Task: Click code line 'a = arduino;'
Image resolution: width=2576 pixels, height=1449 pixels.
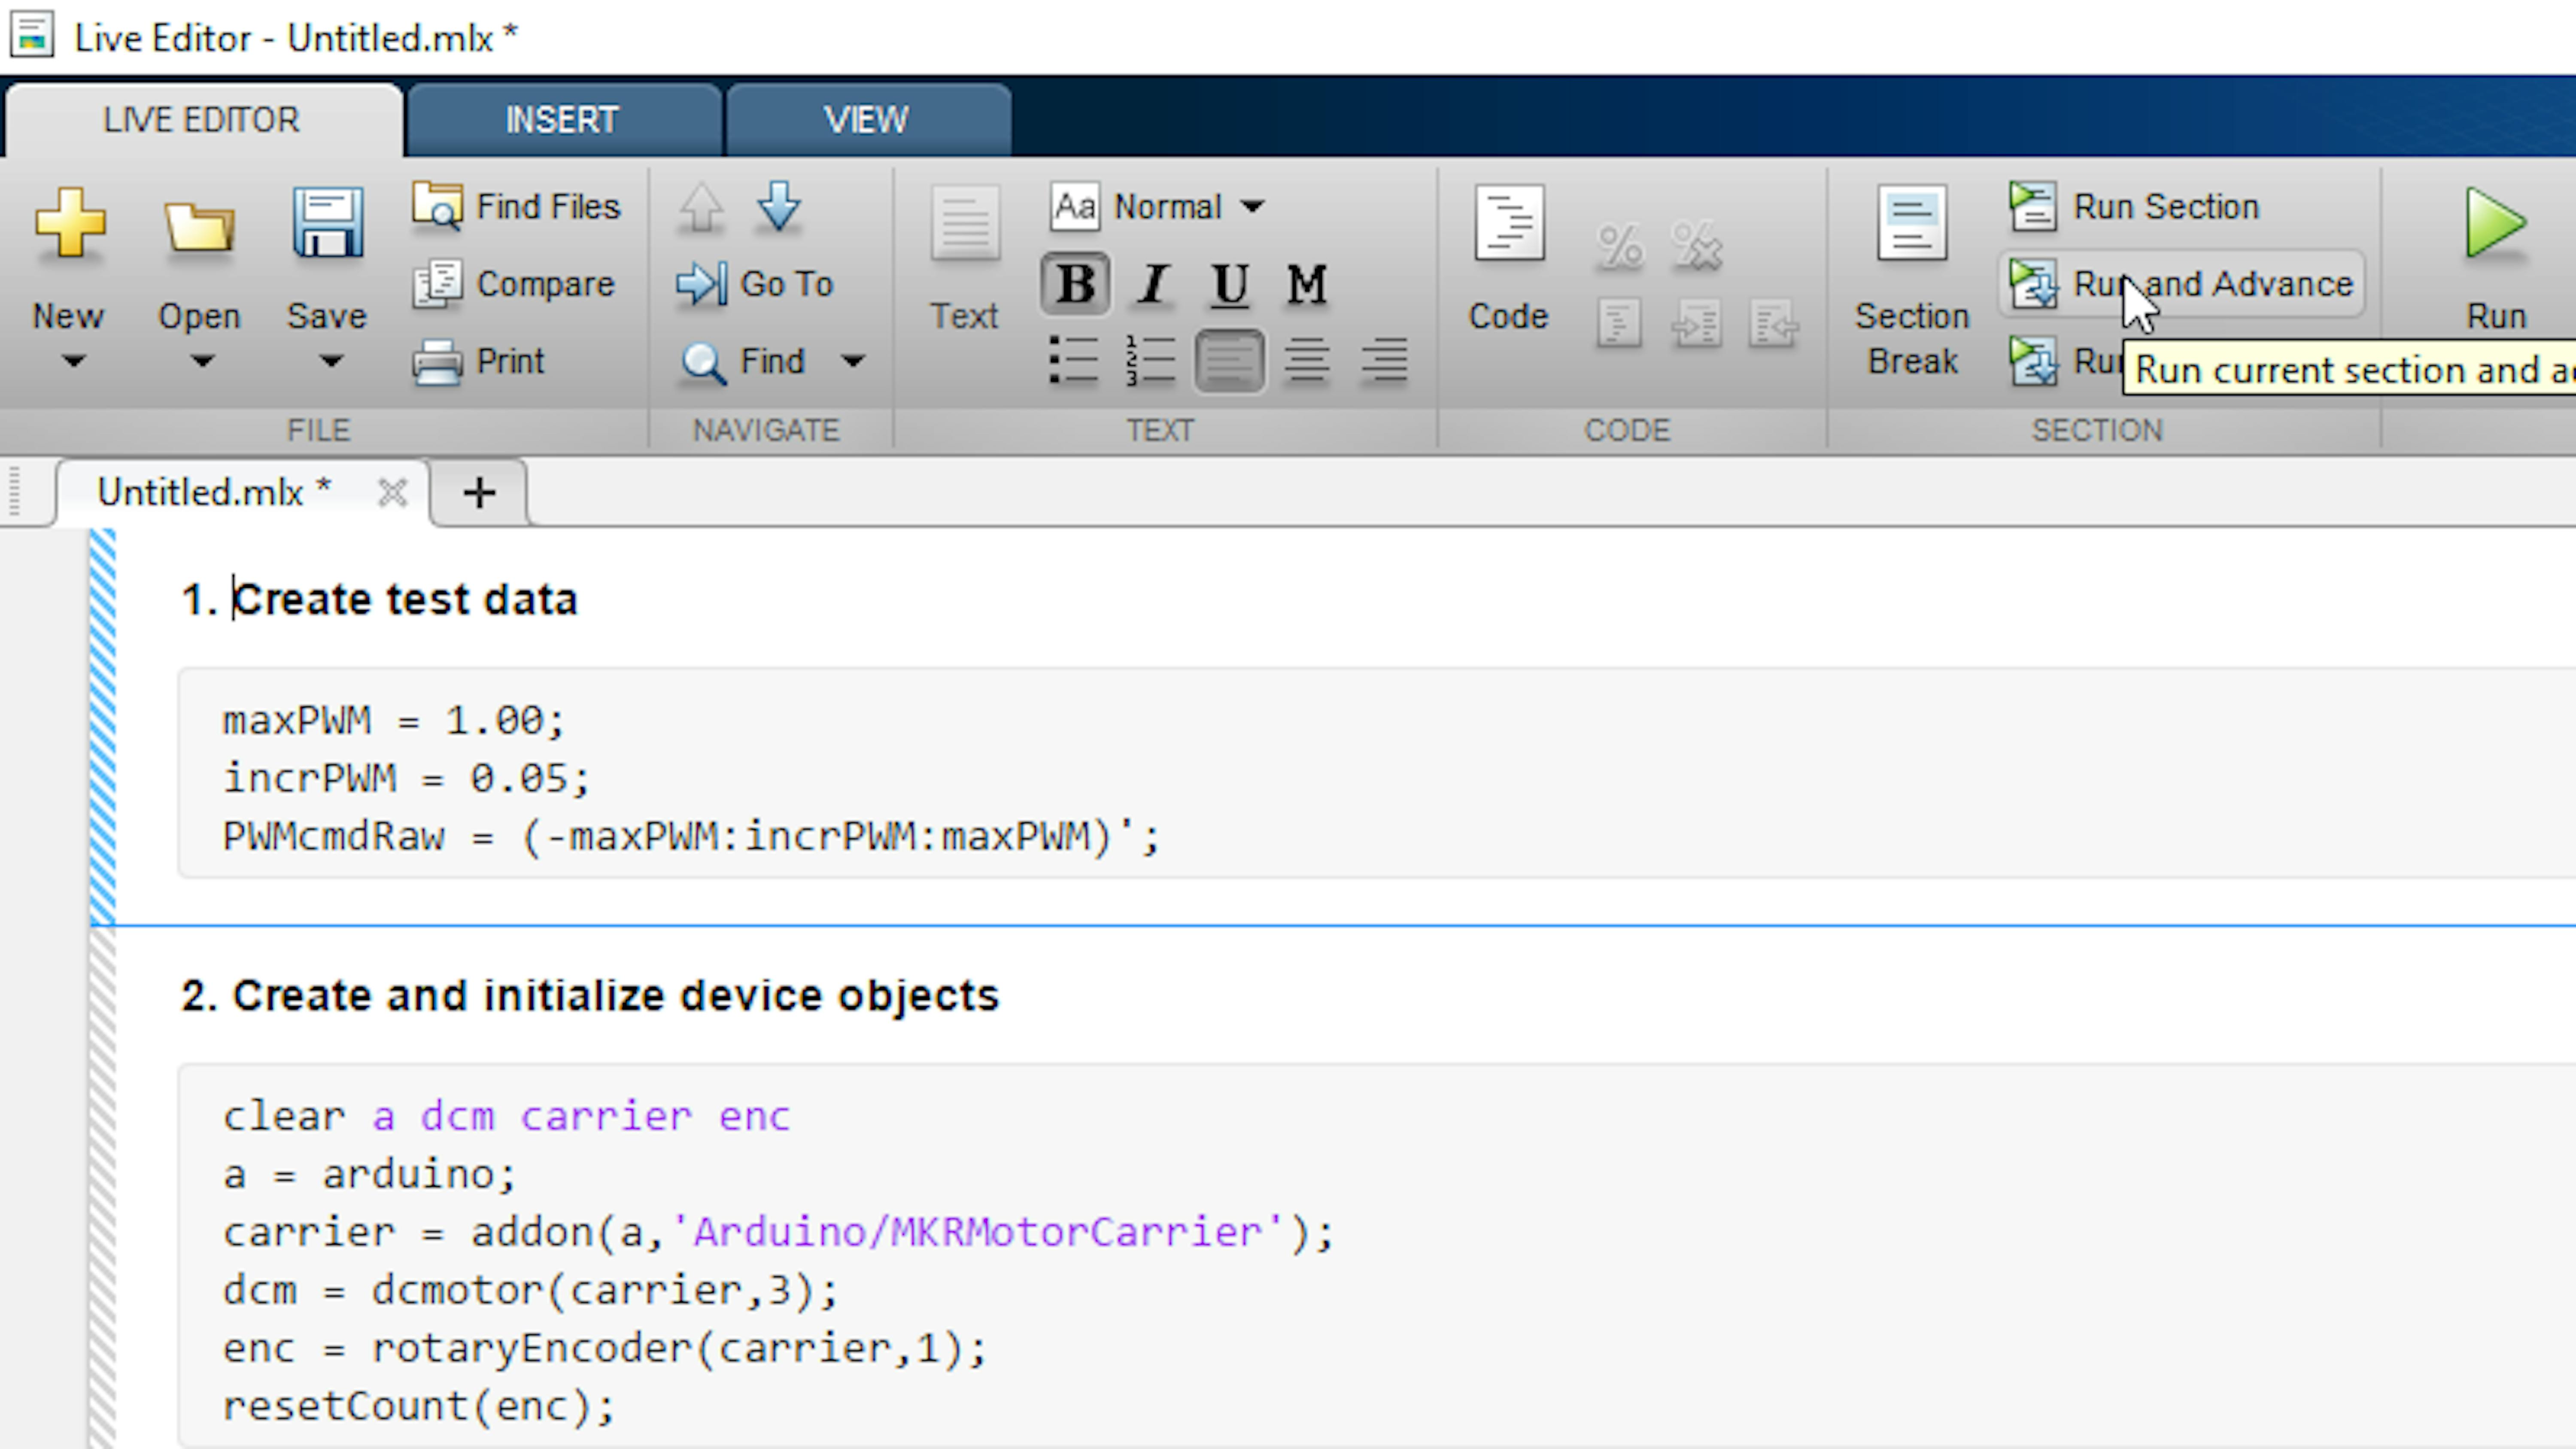Action: point(369,1175)
